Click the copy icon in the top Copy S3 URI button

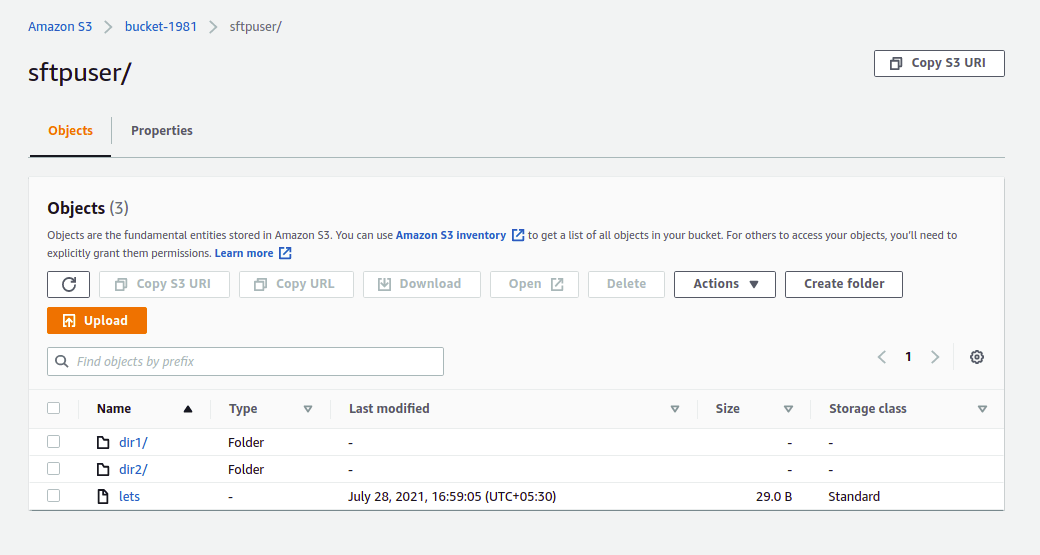(x=895, y=63)
